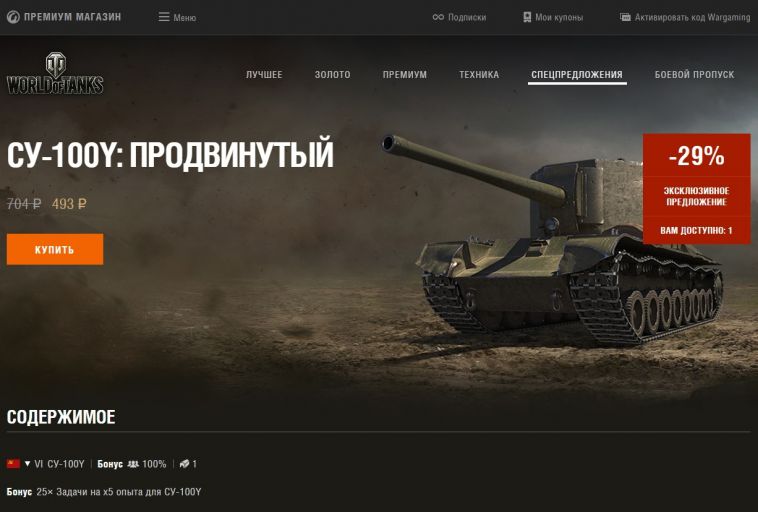Screen dimensions: 758x512
Task: Switch to the ЗОЛОТО tab
Action: 333,74
